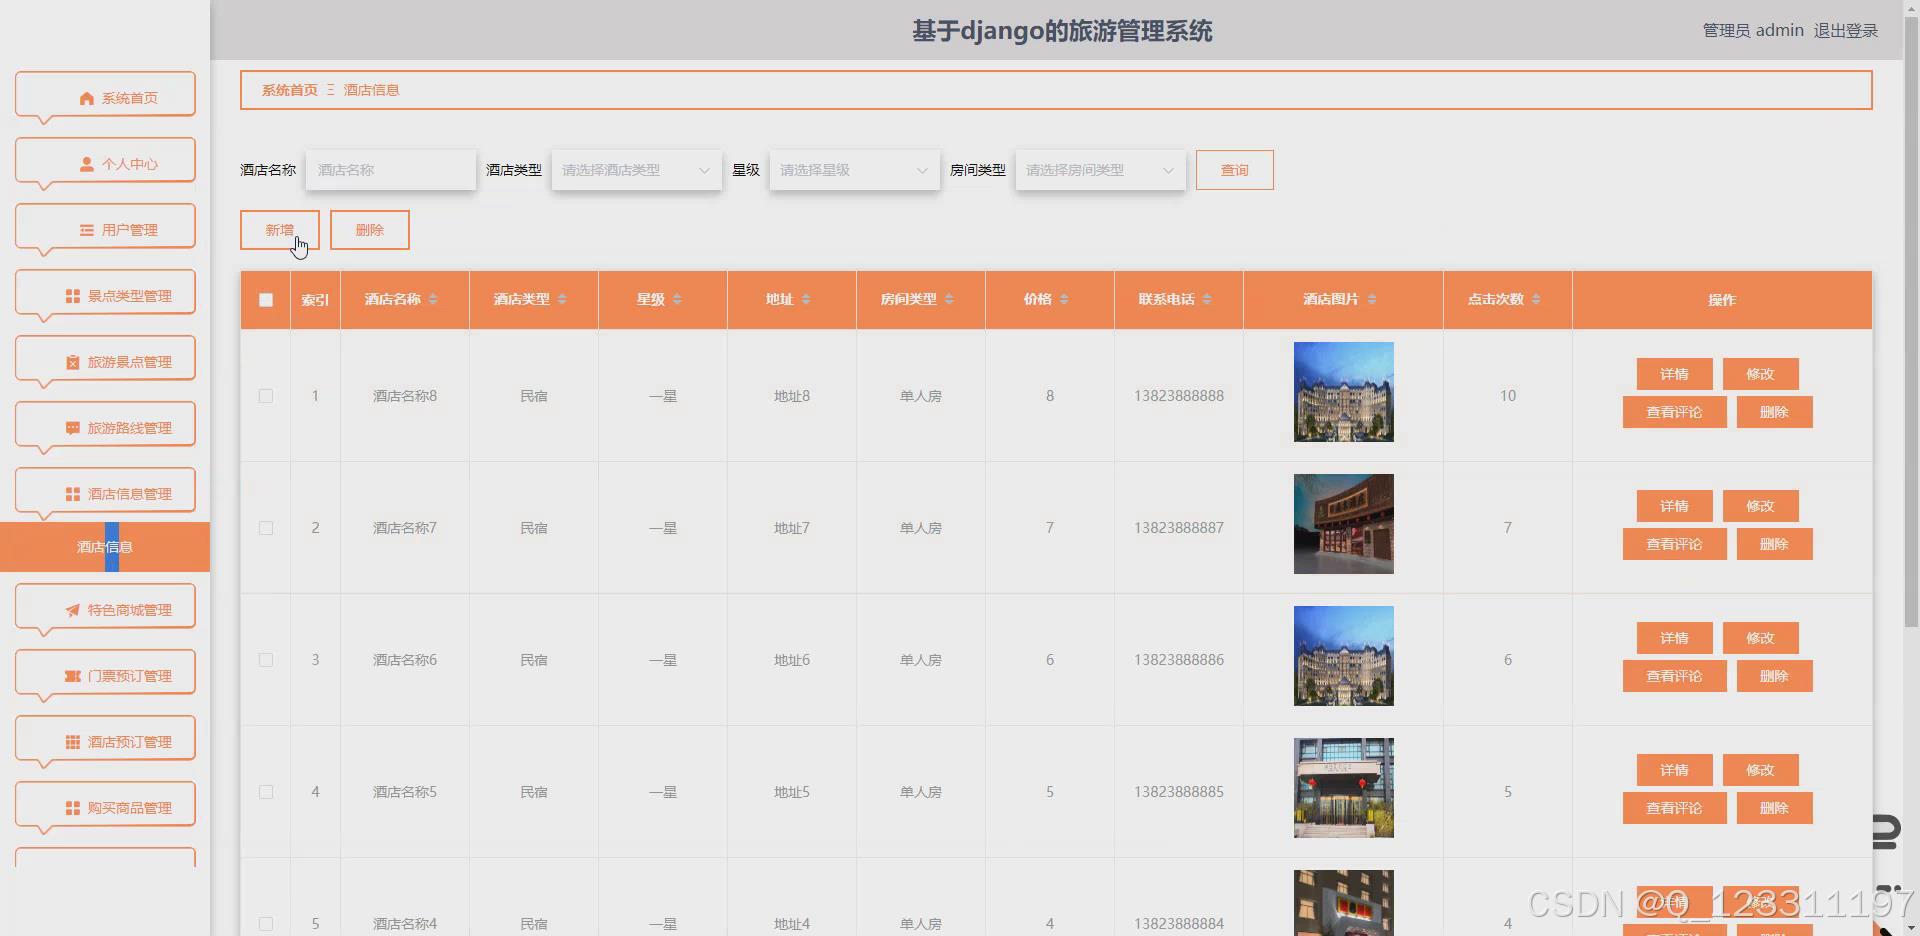
Task: Click the home icon beside 系统首页
Action: click(x=87, y=98)
